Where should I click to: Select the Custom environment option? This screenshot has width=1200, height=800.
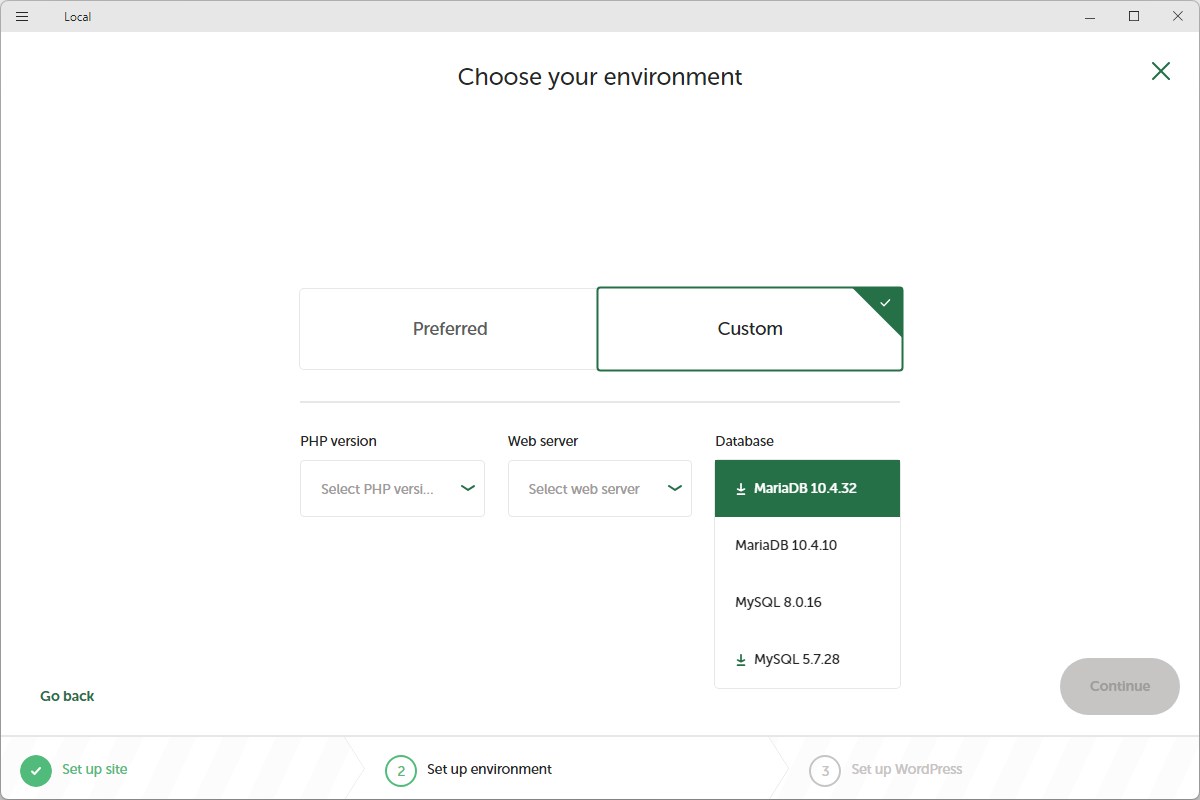750,329
